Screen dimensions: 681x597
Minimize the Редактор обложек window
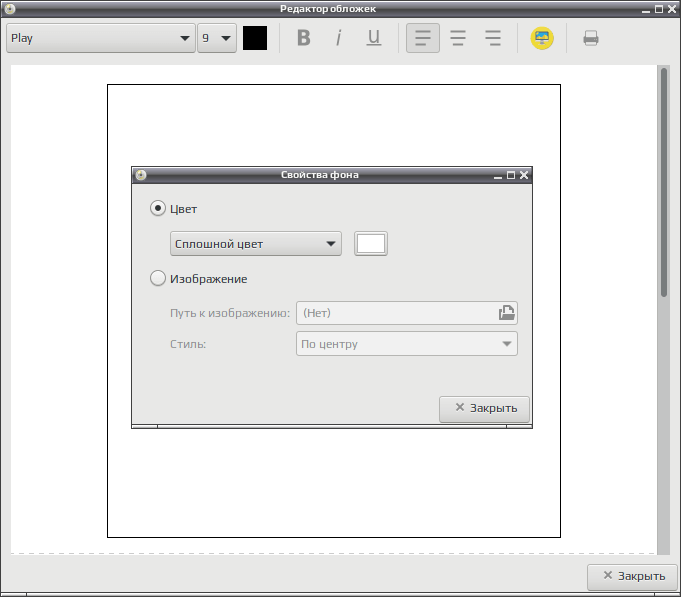point(646,9)
